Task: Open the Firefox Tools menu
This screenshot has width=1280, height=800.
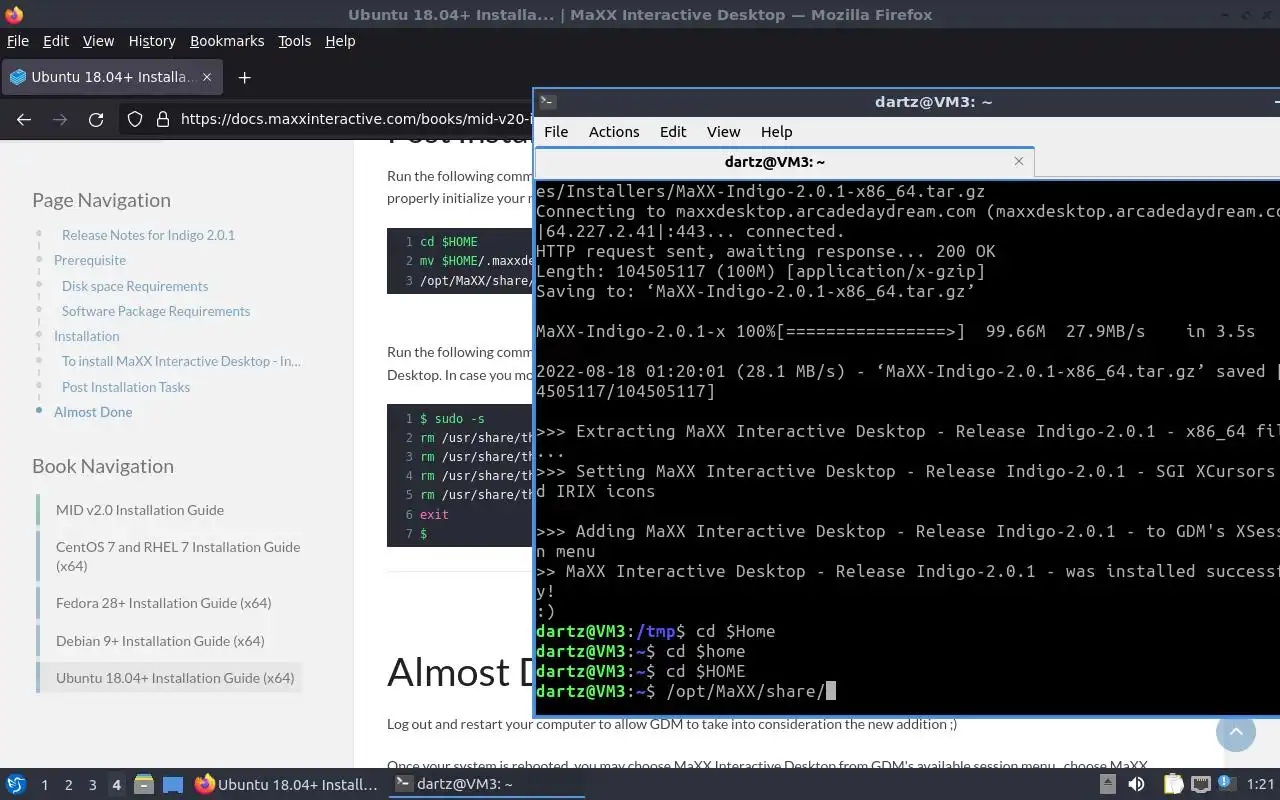Action: 295,41
